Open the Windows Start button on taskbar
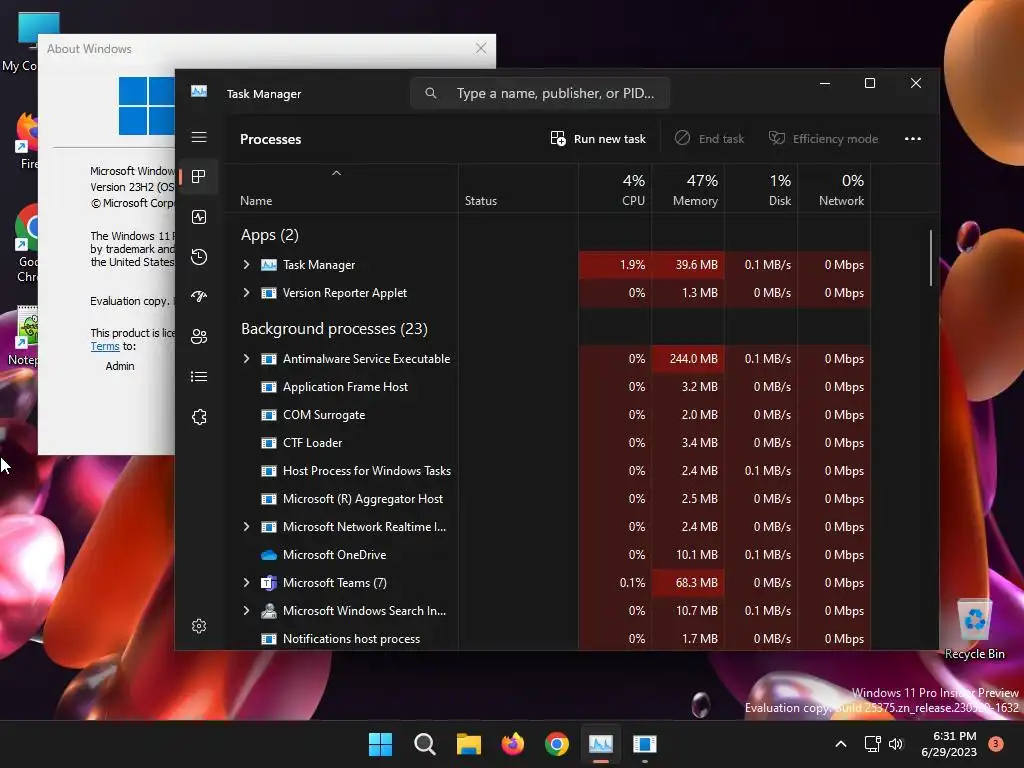 [x=381, y=744]
